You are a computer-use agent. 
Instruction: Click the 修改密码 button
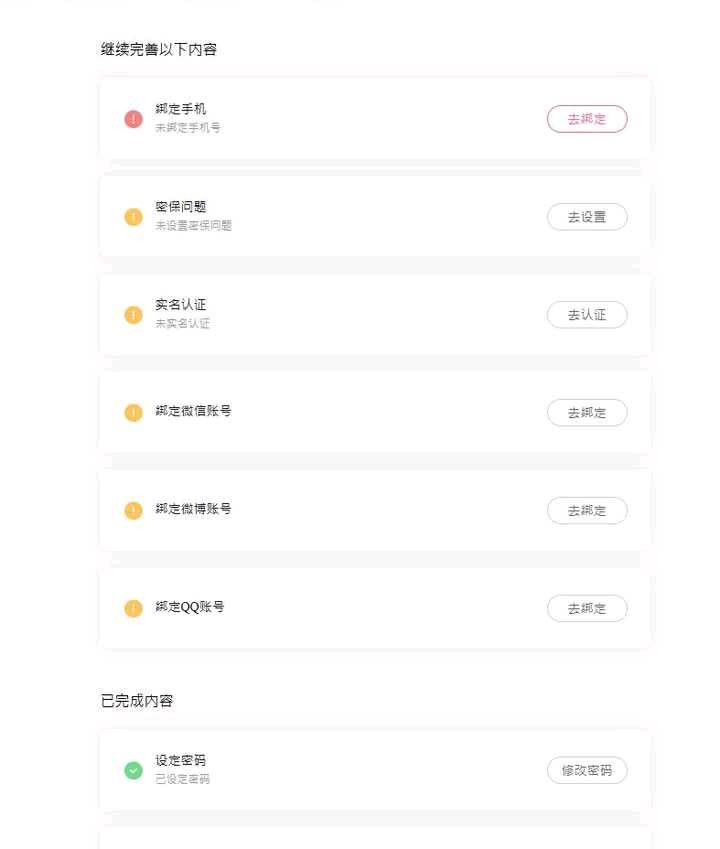click(587, 770)
